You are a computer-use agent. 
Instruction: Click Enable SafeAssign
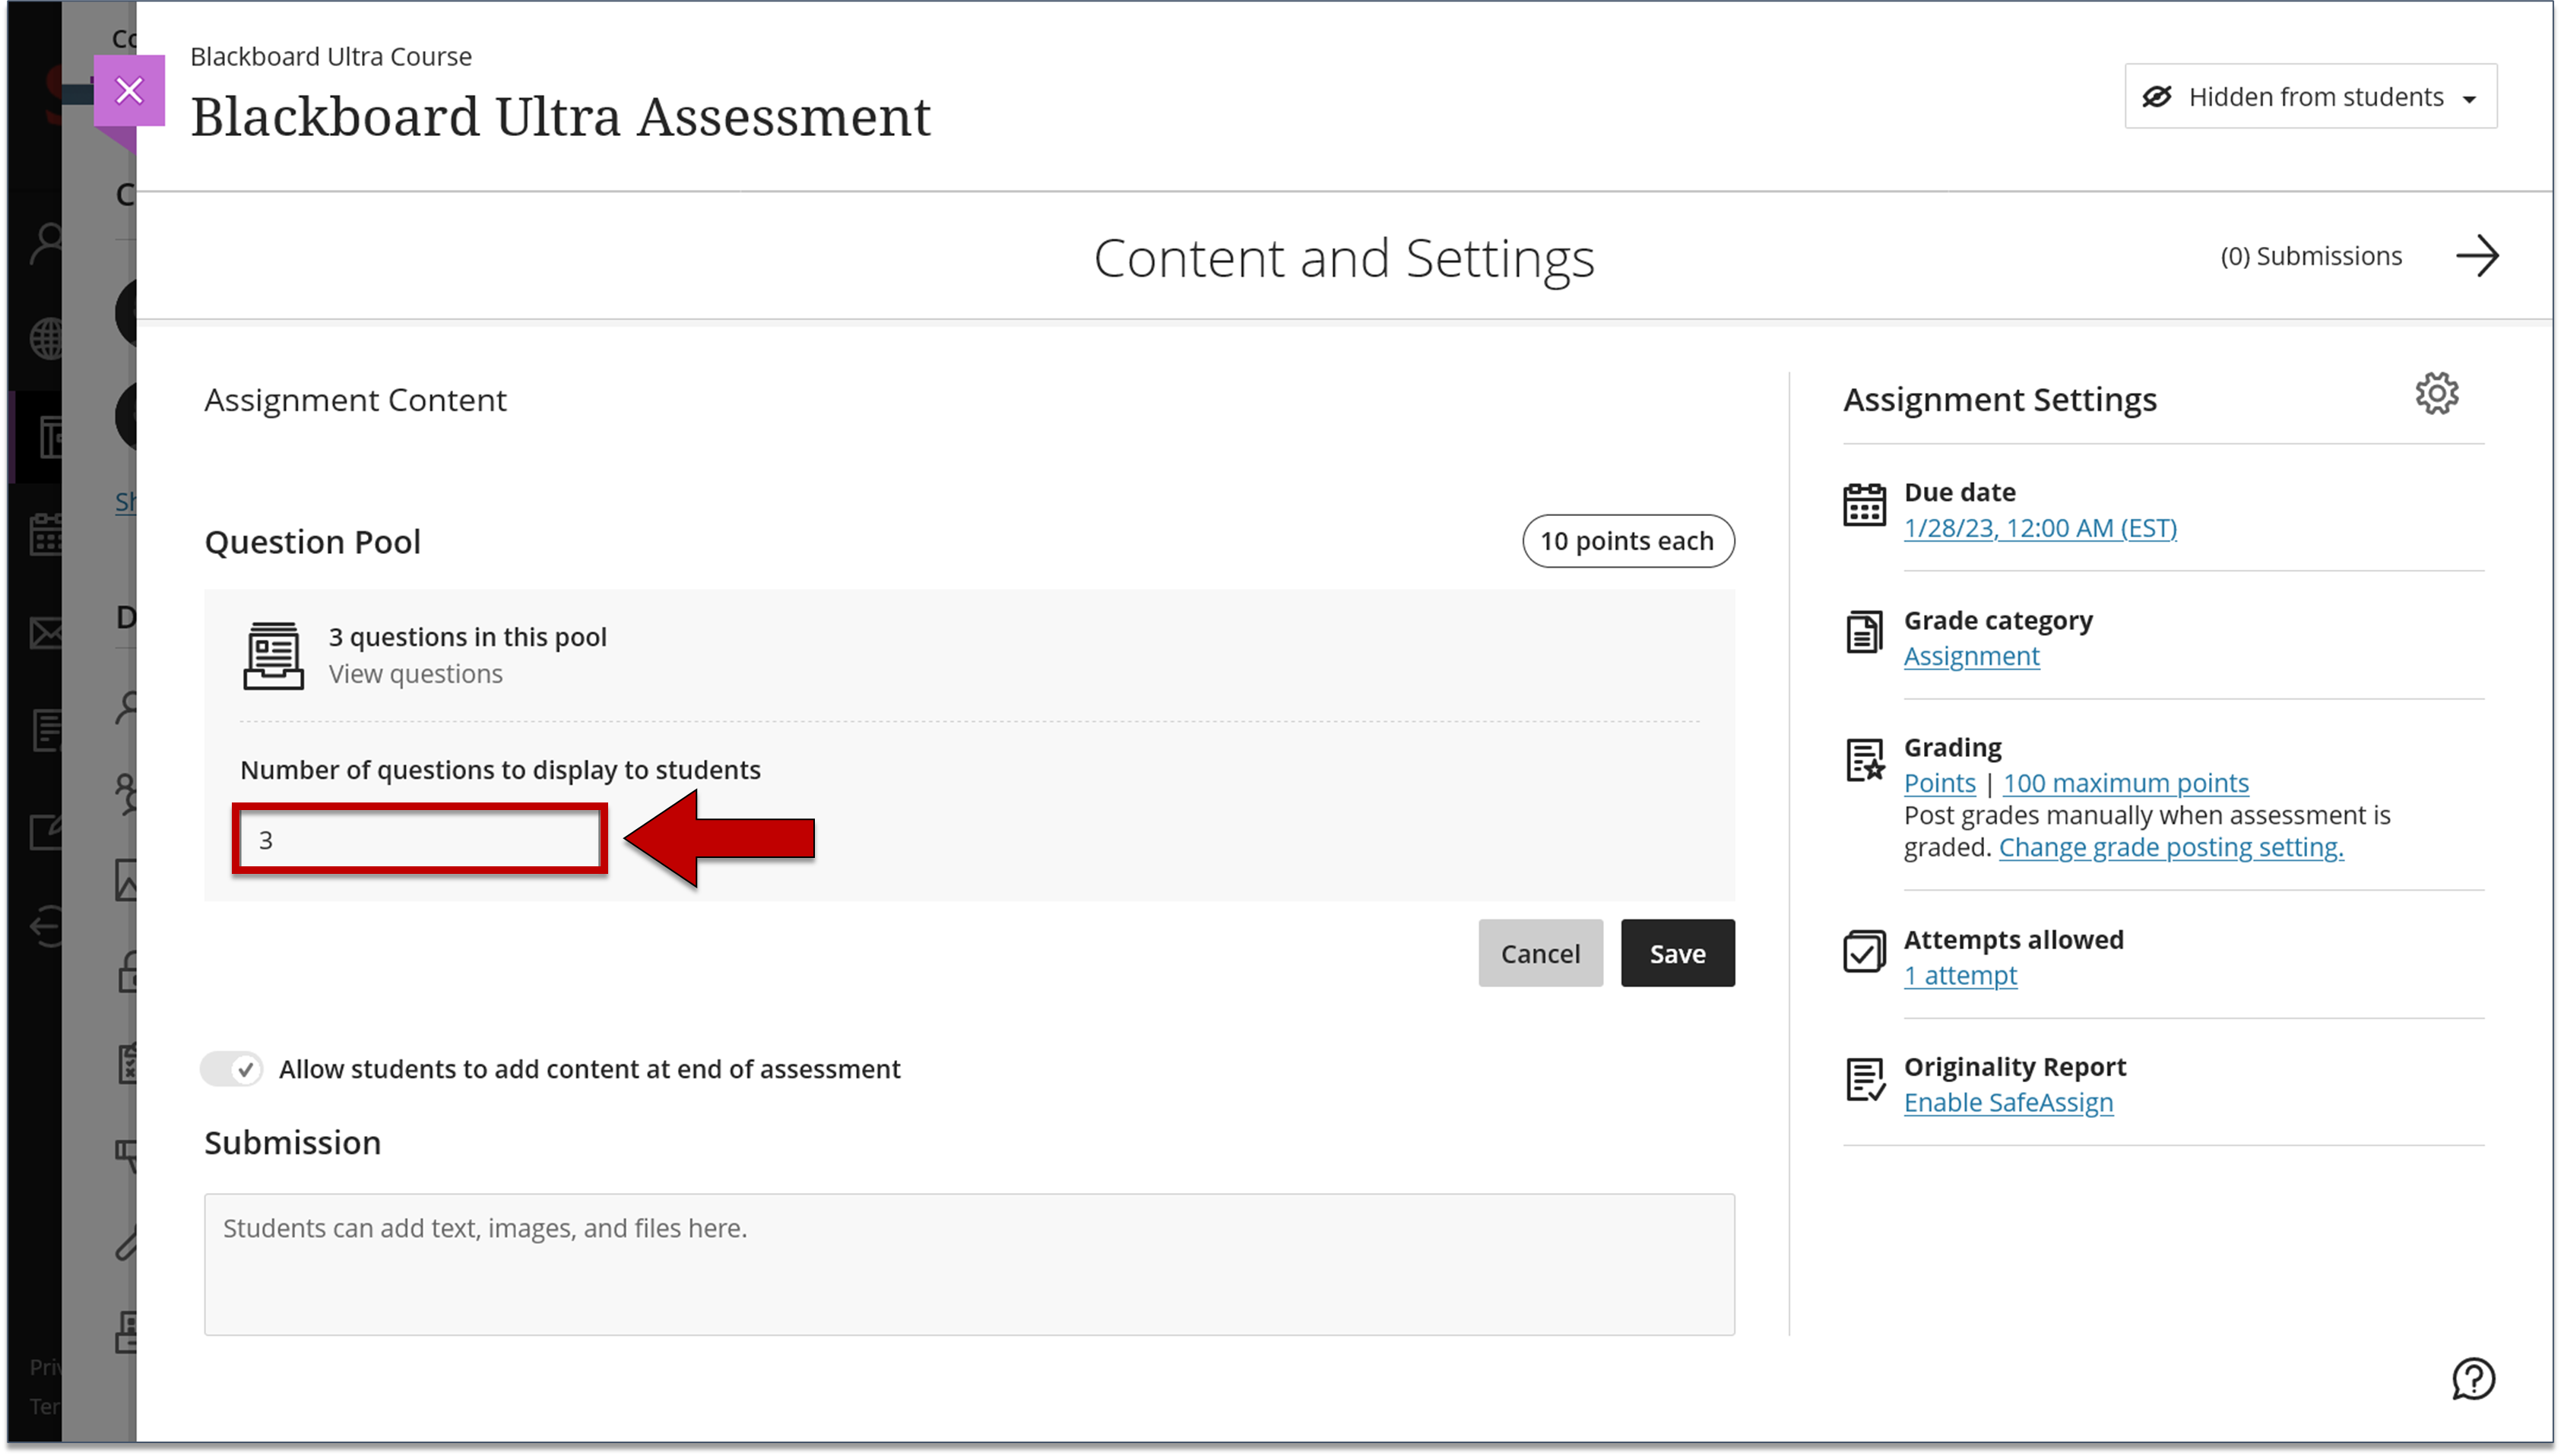pos(2008,1102)
